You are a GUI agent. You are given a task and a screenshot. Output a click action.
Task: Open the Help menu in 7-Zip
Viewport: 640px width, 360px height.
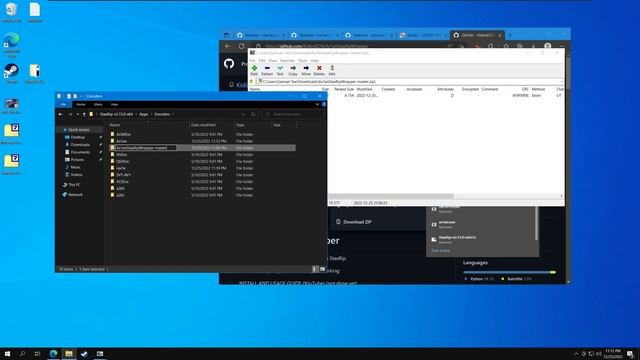314,60
